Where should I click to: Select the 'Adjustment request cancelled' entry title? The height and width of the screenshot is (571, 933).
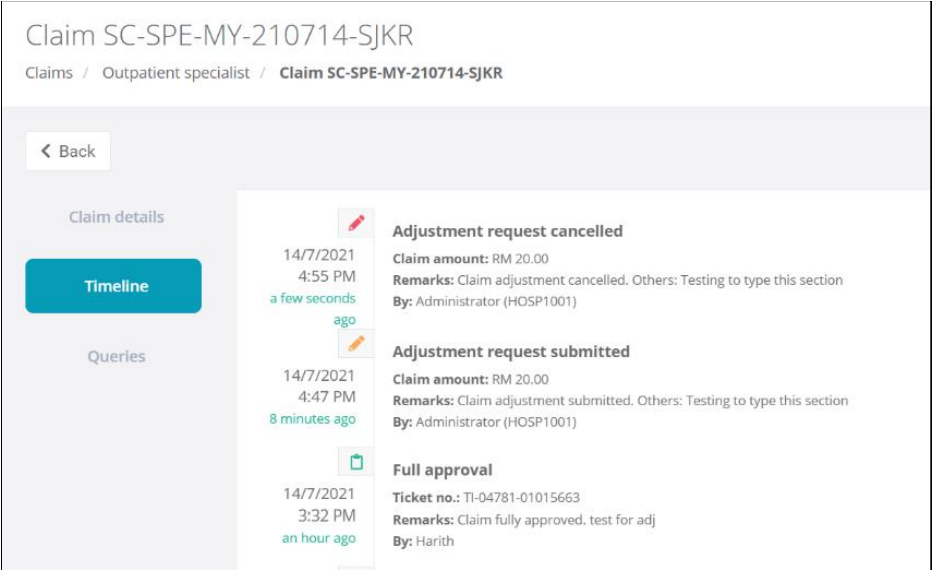pos(507,231)
